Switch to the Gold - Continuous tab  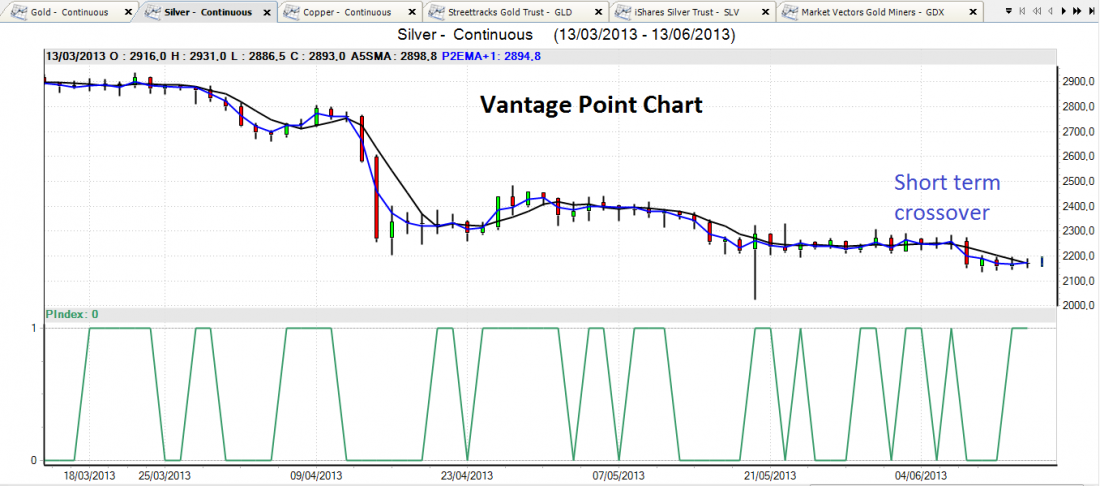70,12
